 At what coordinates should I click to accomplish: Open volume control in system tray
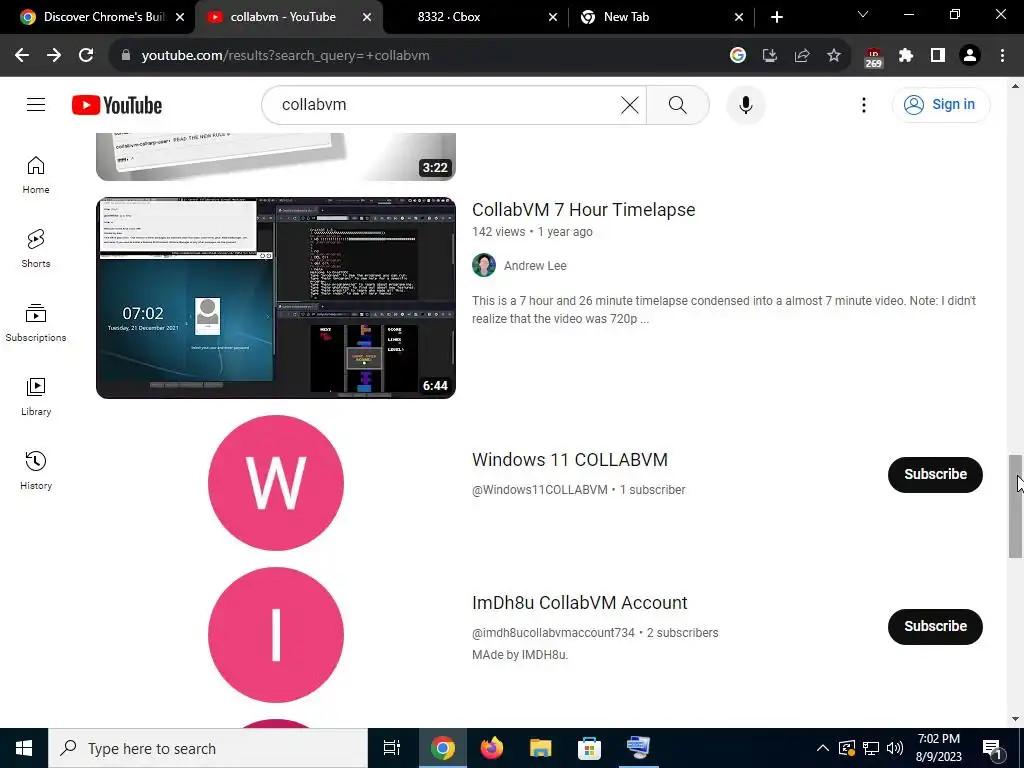pyautogui.click(x=895, y=748)
